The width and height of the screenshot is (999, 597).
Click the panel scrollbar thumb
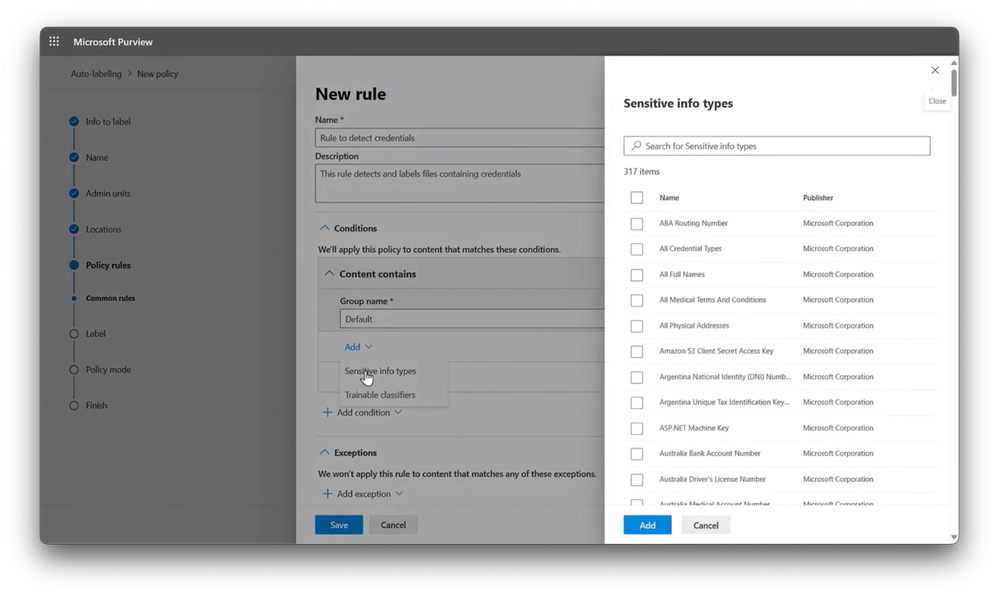(x=954, y=82)
